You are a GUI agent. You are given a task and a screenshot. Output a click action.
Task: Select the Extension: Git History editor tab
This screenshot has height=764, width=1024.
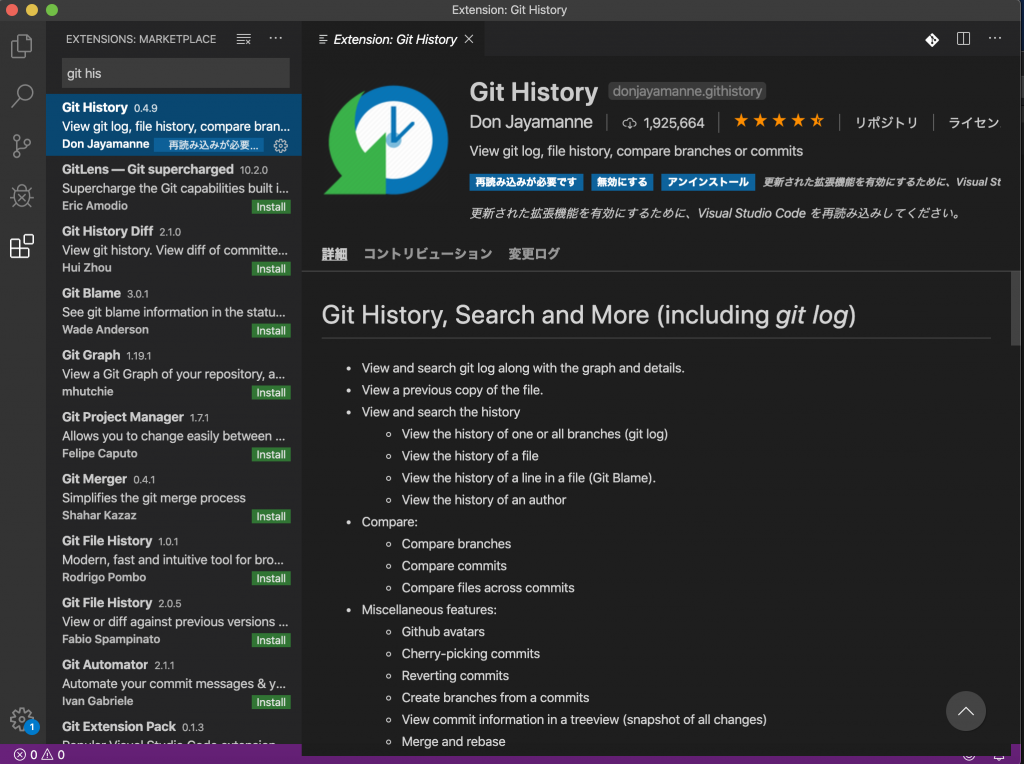pos(394,39)
